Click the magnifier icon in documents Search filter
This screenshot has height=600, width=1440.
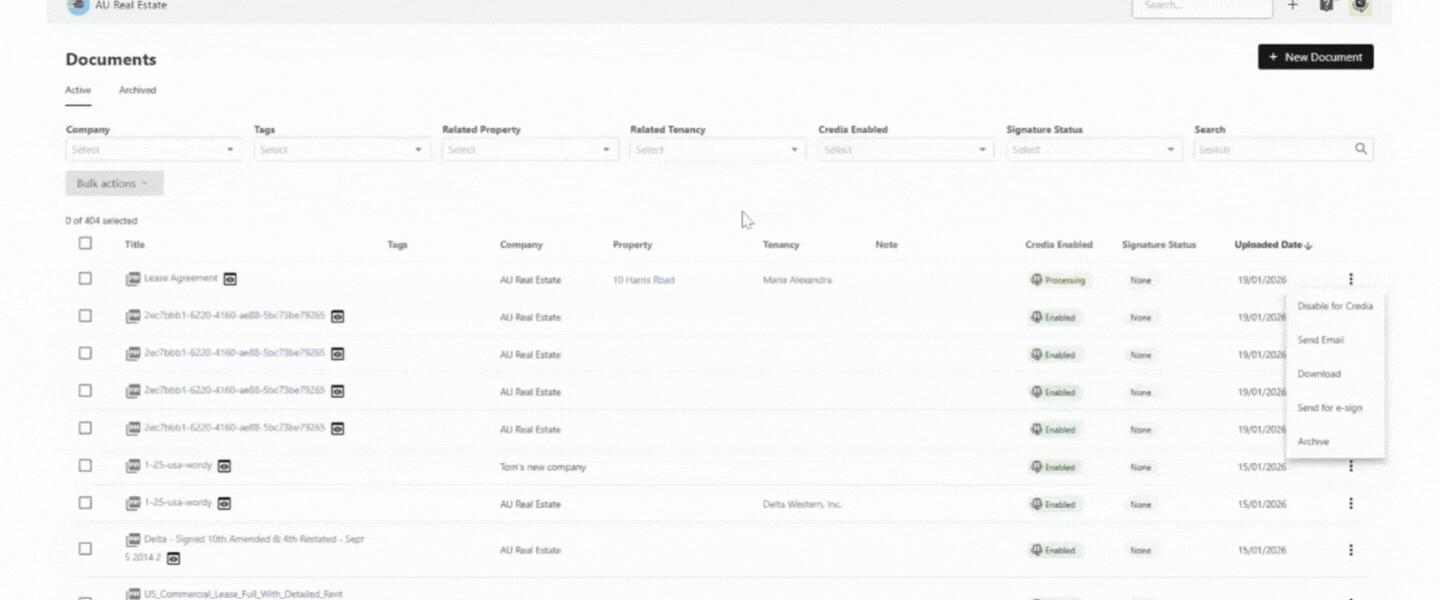tap(1360, 149)
